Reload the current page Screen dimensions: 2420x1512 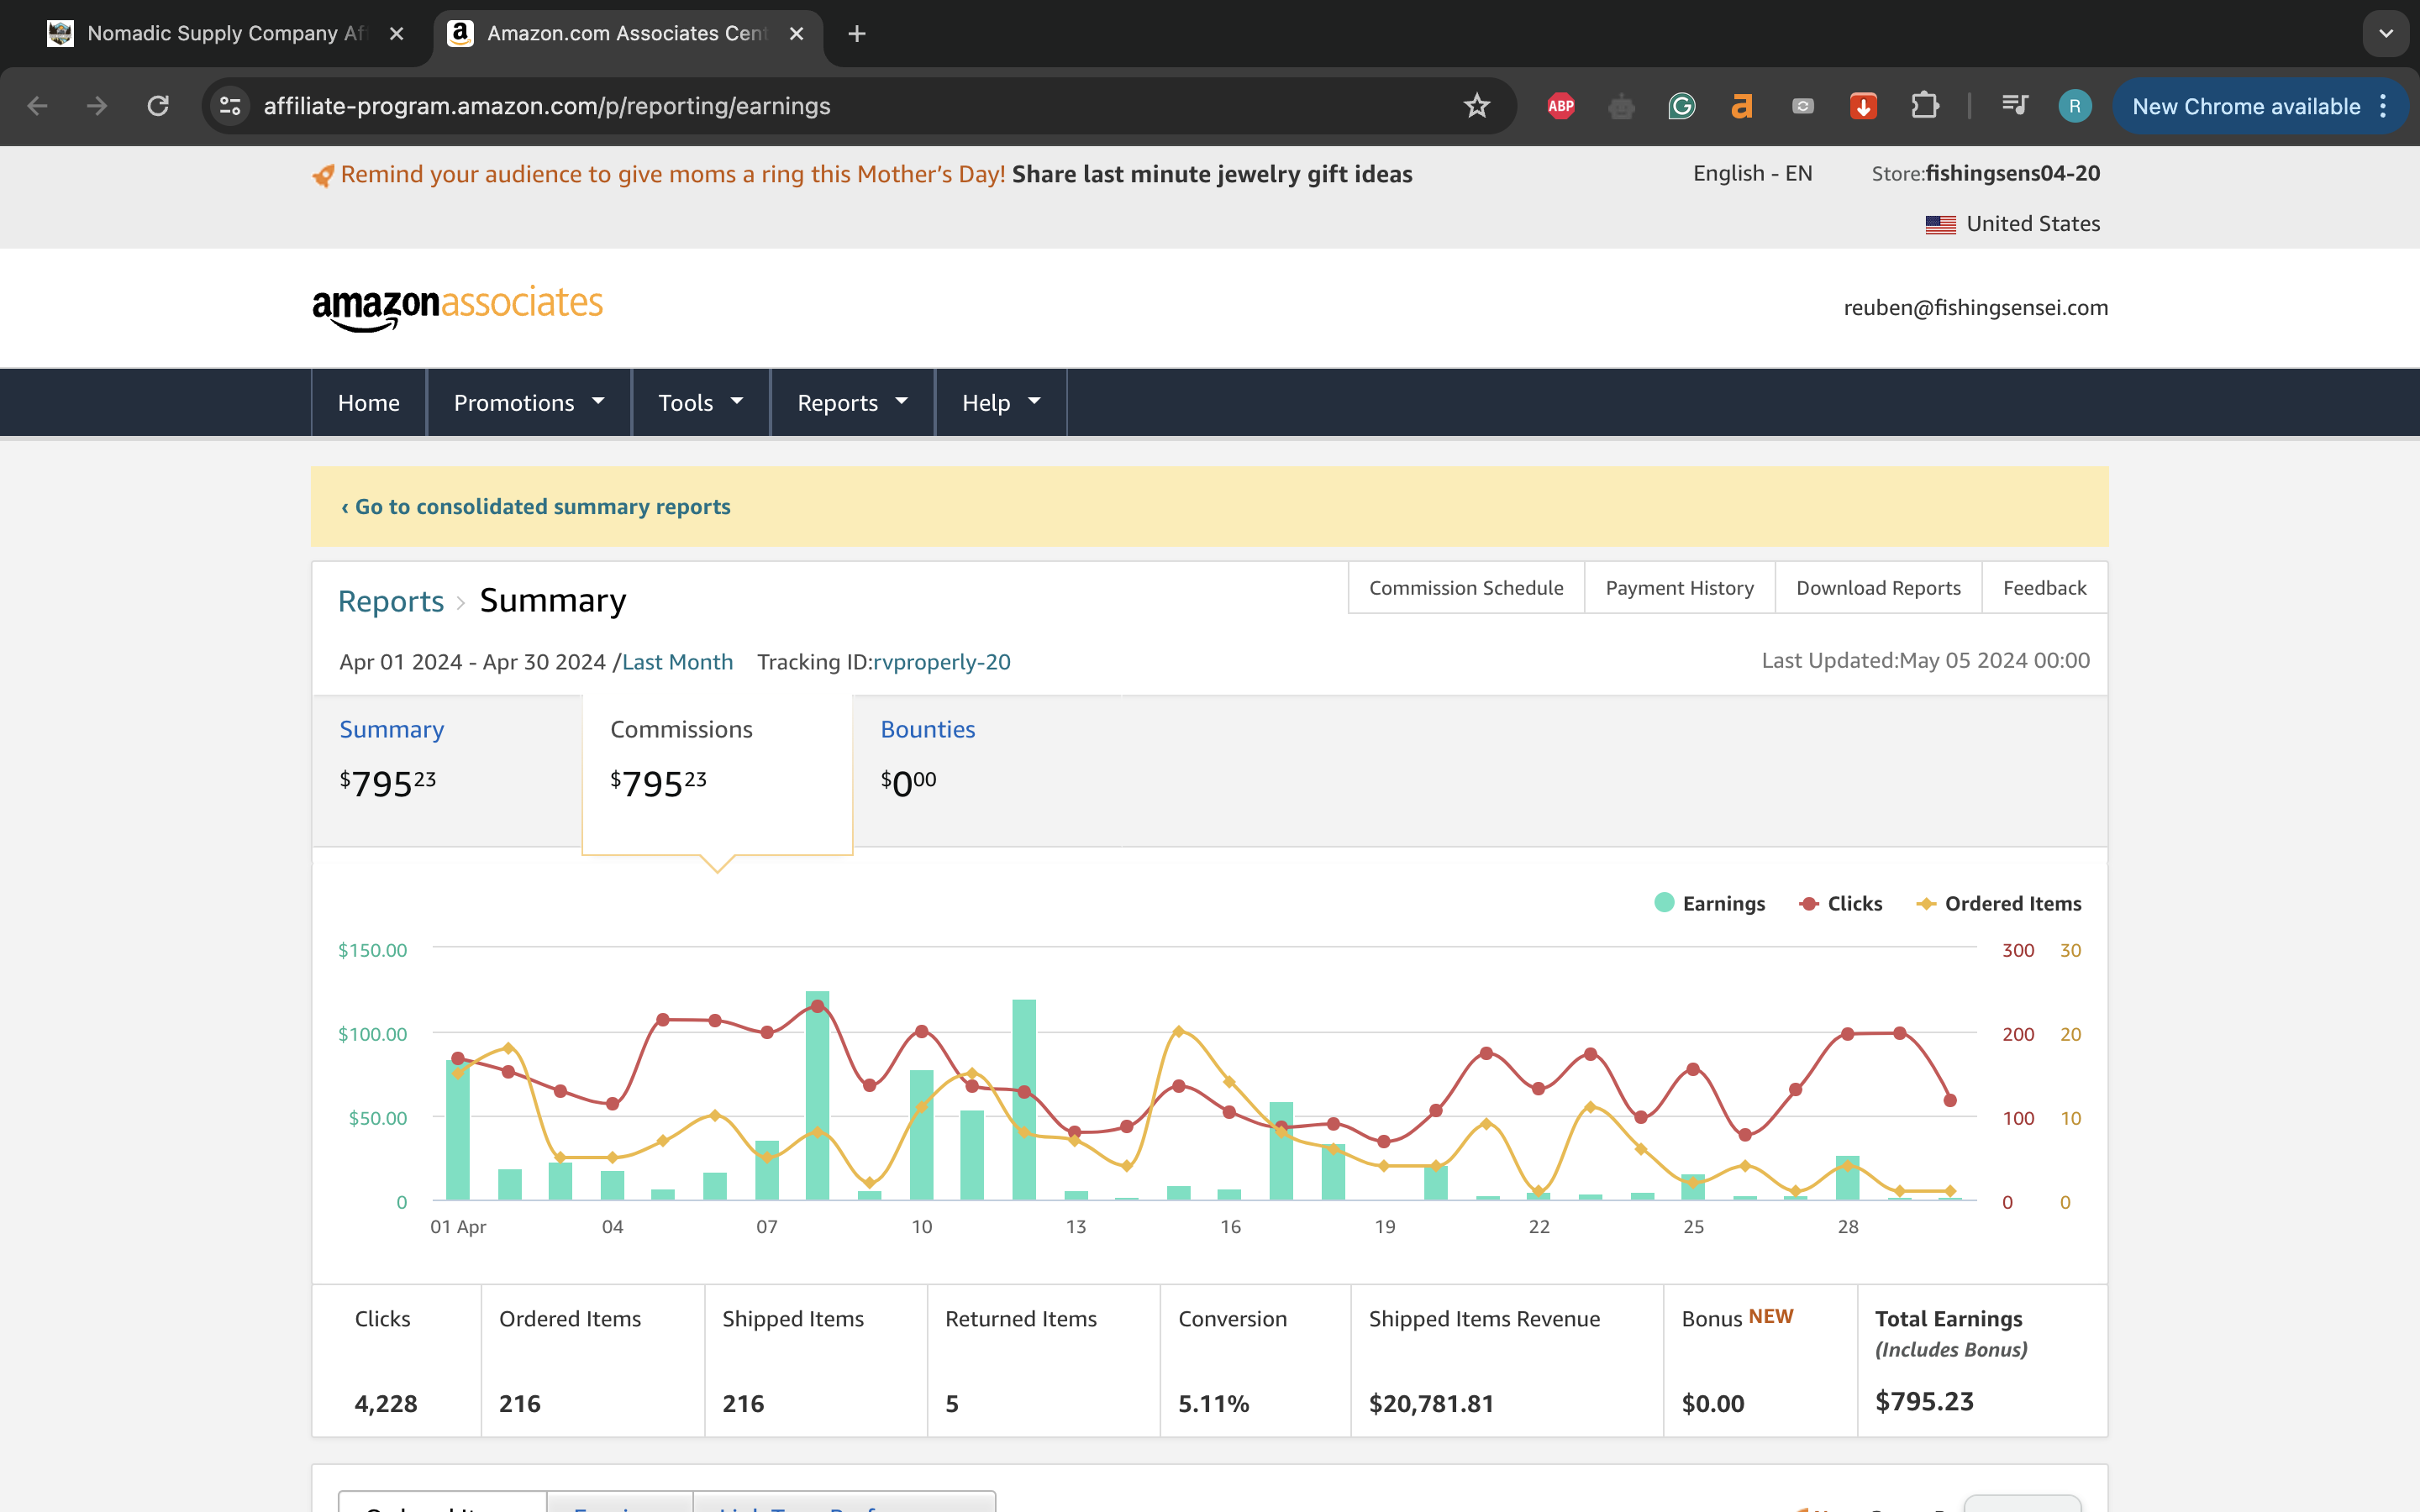(x=158, y=106)
